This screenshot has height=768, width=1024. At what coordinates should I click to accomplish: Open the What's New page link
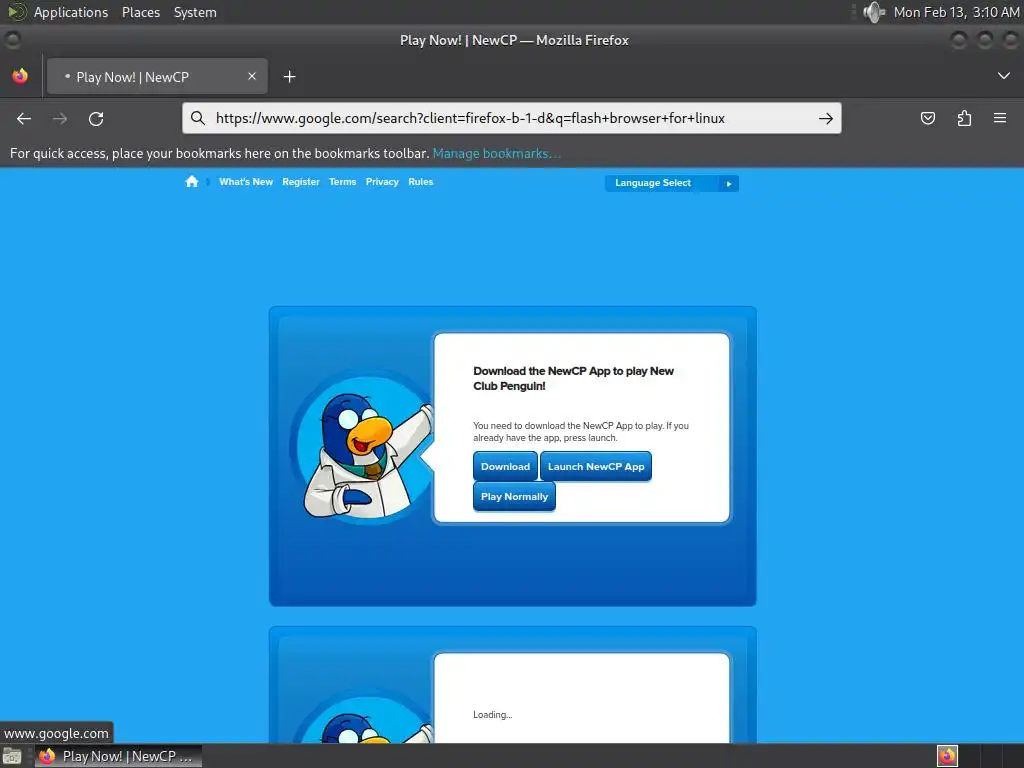click(x=246, y=182)
